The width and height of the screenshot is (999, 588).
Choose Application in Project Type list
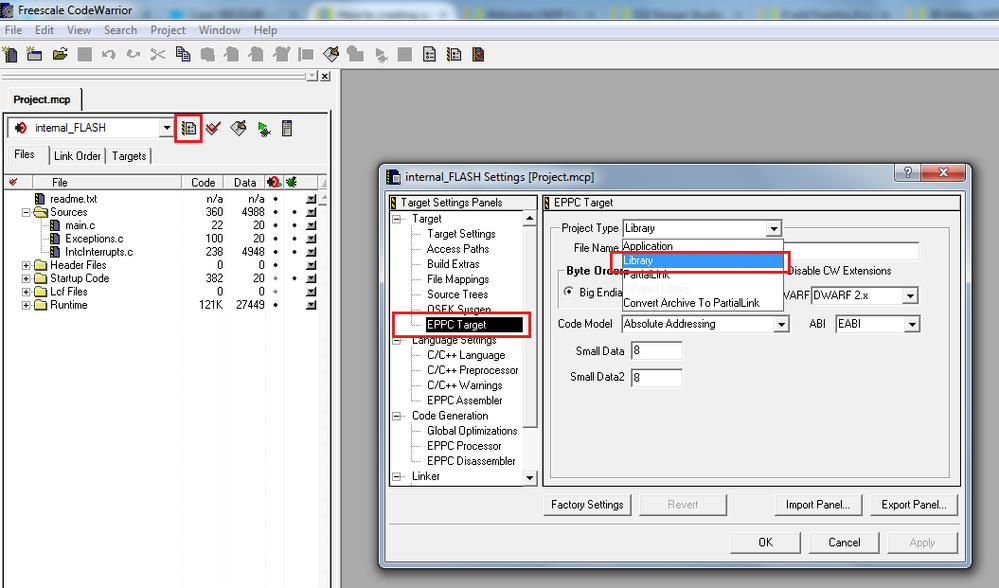point(648,246)
